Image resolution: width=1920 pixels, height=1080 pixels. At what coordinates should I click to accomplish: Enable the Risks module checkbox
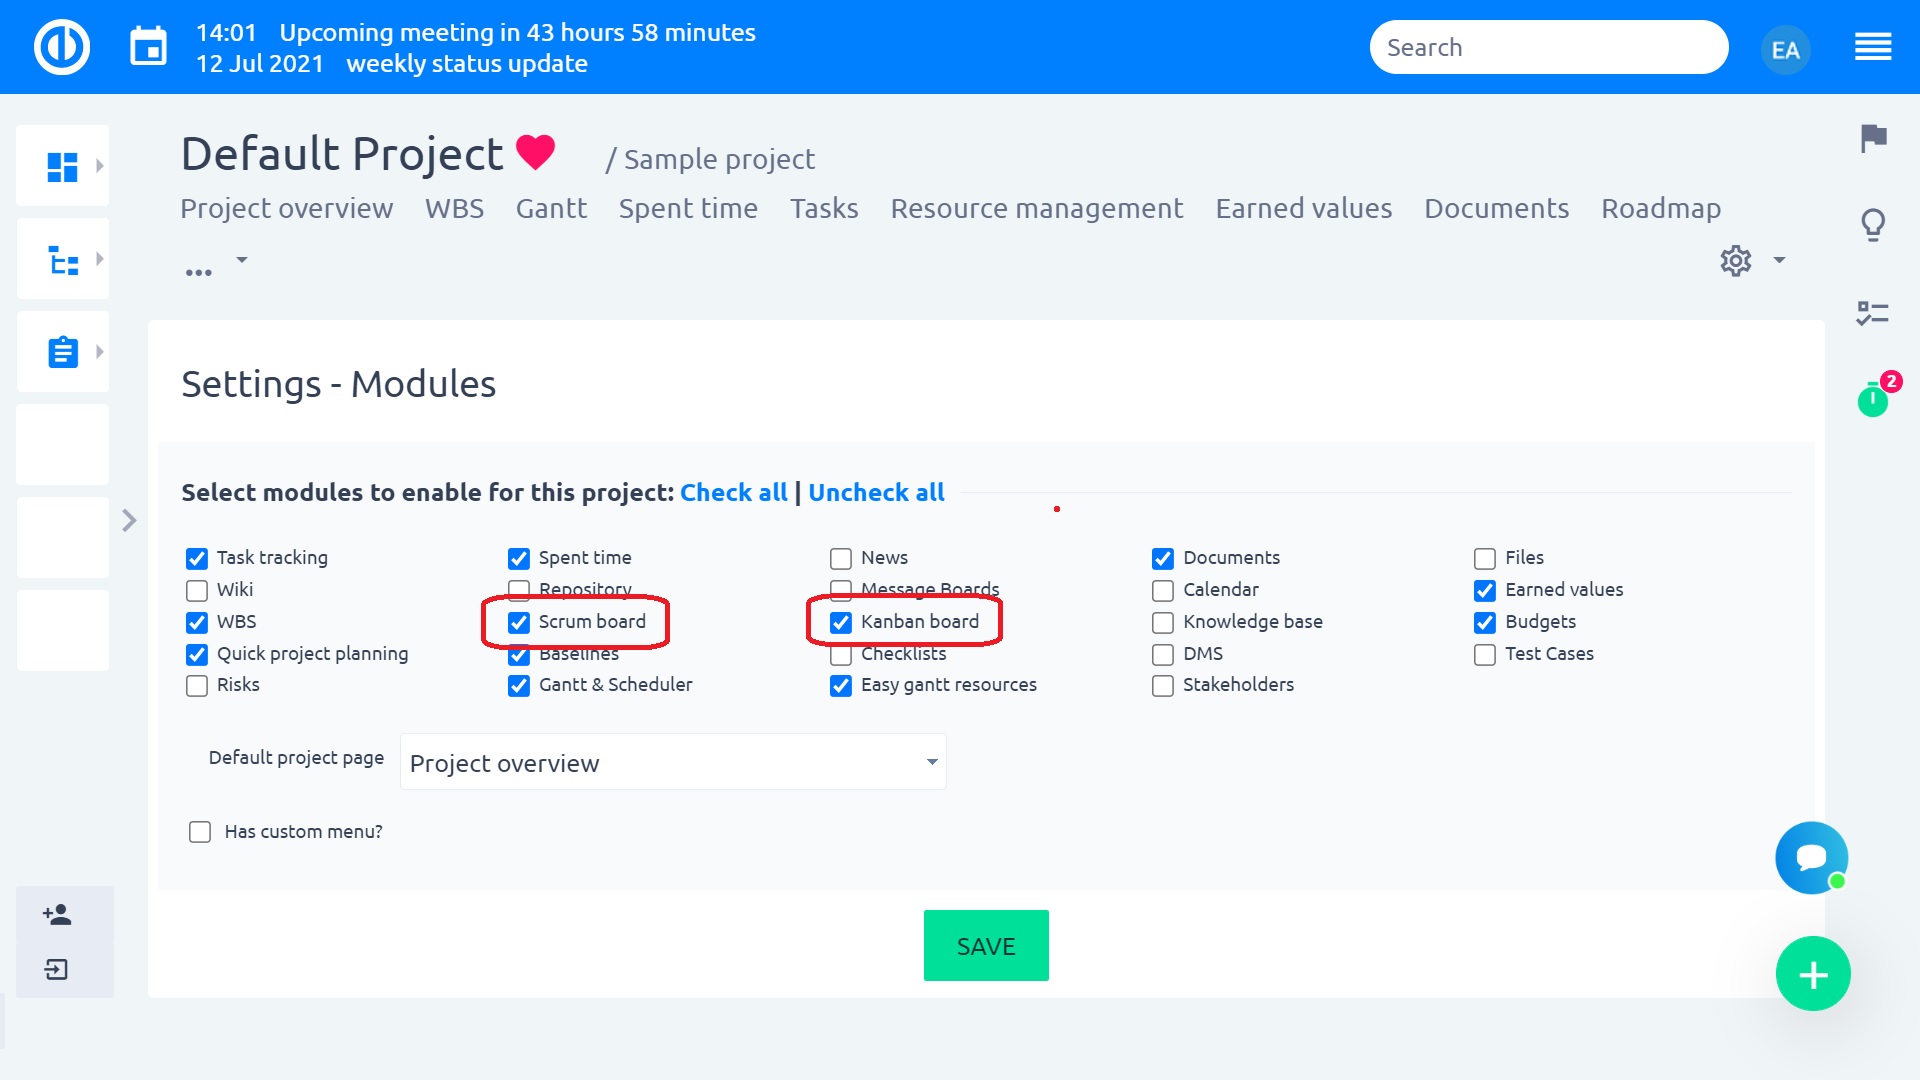(x=197, y=685)
